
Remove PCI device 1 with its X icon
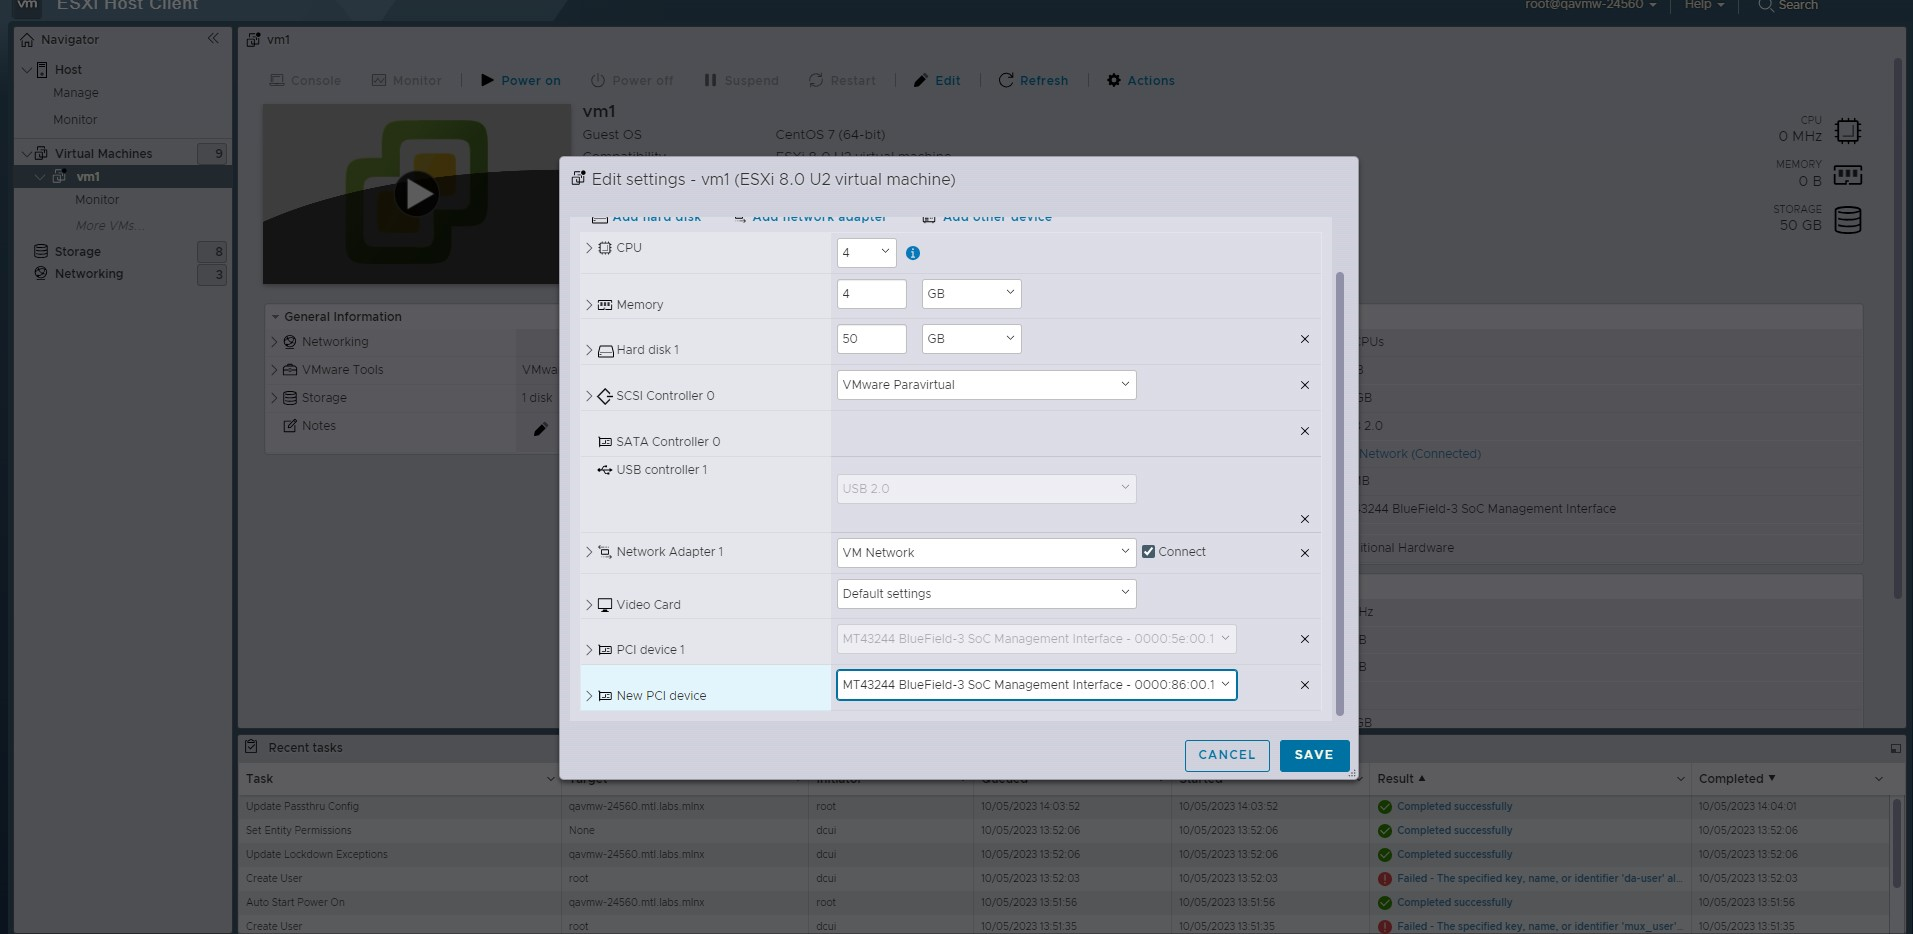coord(1304,639)
